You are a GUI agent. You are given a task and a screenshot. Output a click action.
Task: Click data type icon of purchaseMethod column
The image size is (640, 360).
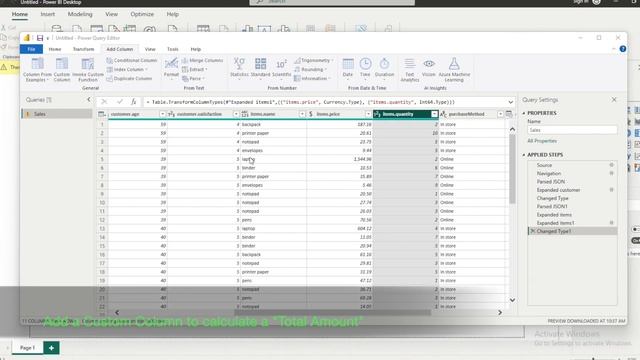tap(443, 114)
